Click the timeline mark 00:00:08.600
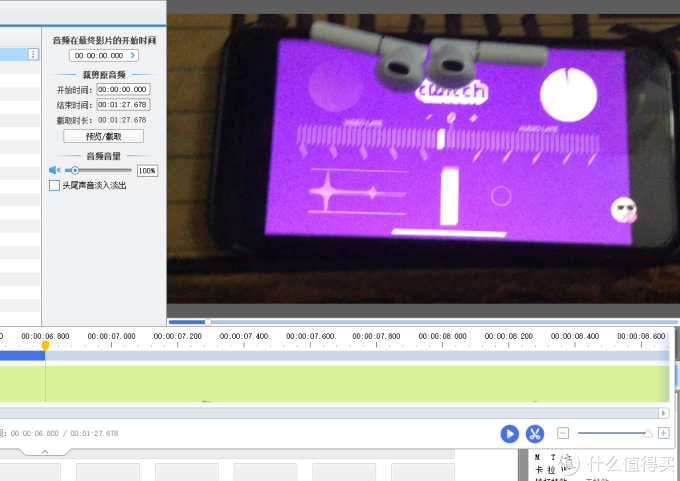Image resolution: width=680 pixels, height=481 pixels. [x=641, y=336]
